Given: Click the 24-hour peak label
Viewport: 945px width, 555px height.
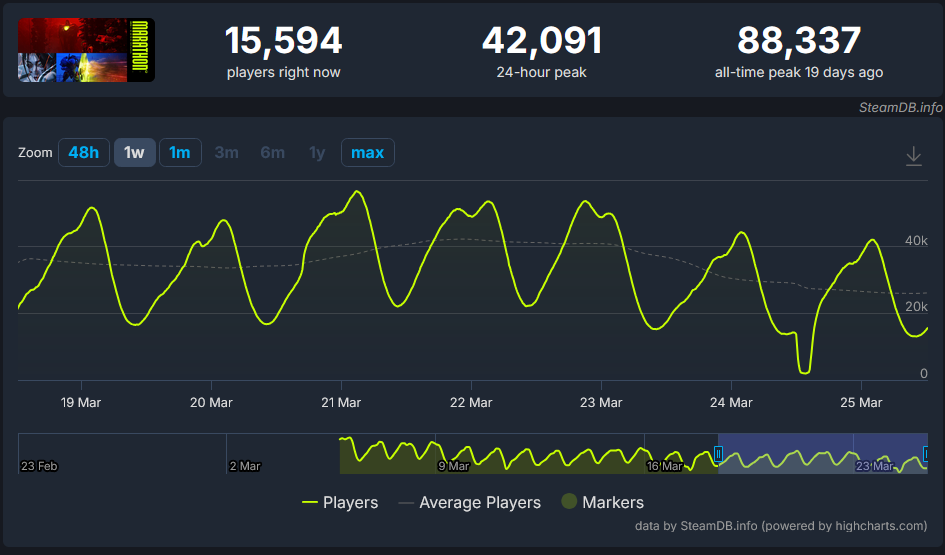Looking at the screenshot, I should click(541, 72).
